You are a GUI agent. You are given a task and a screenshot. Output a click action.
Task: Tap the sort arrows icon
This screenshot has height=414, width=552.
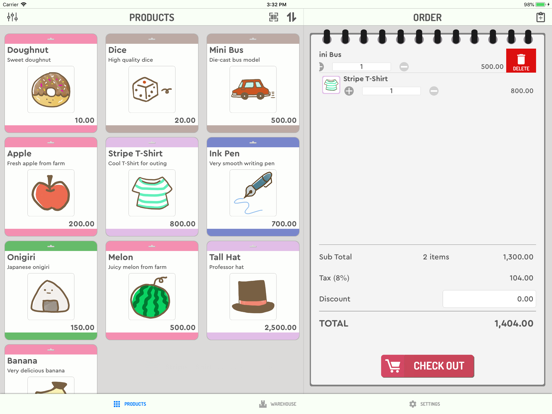[x=291, y=17]
